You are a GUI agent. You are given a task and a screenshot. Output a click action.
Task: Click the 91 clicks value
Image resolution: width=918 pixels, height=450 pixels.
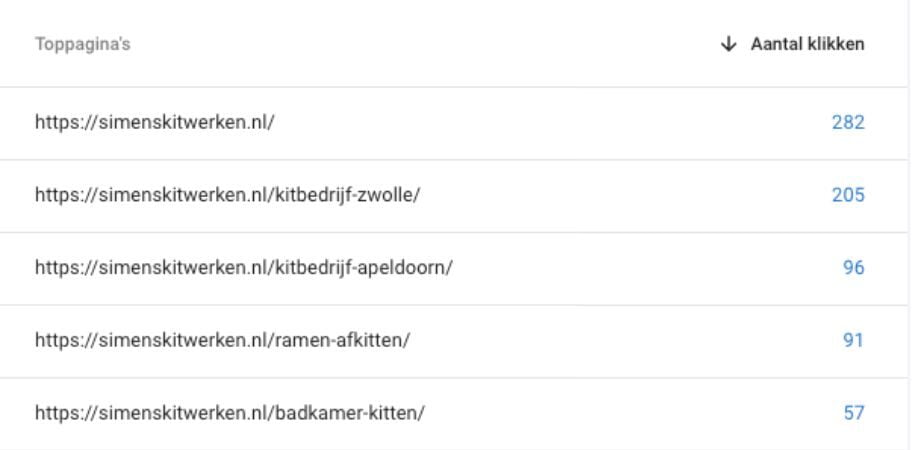tap(853, 340)
